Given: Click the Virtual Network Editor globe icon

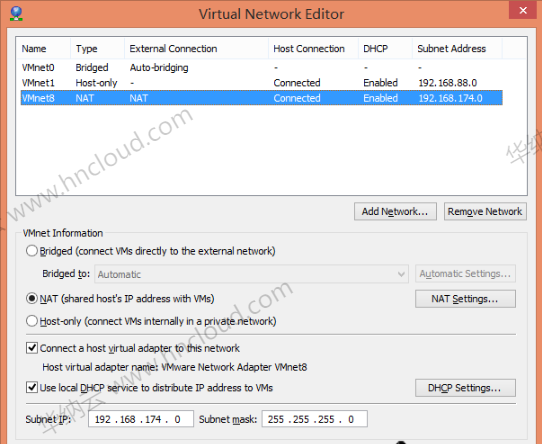Looking at the screenshot, I should pos(16,13).
